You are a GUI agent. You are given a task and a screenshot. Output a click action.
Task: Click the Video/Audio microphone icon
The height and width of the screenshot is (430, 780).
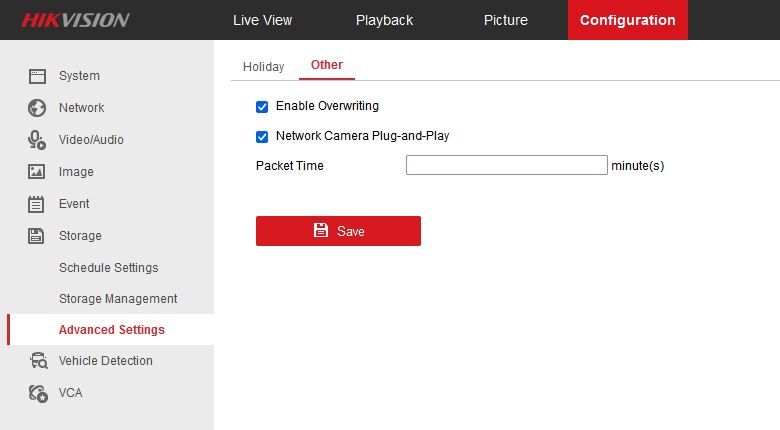click(x=37, y=140)
